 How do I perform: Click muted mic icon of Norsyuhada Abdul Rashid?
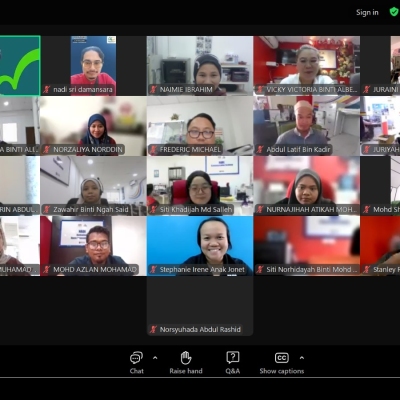pos(153,329)
